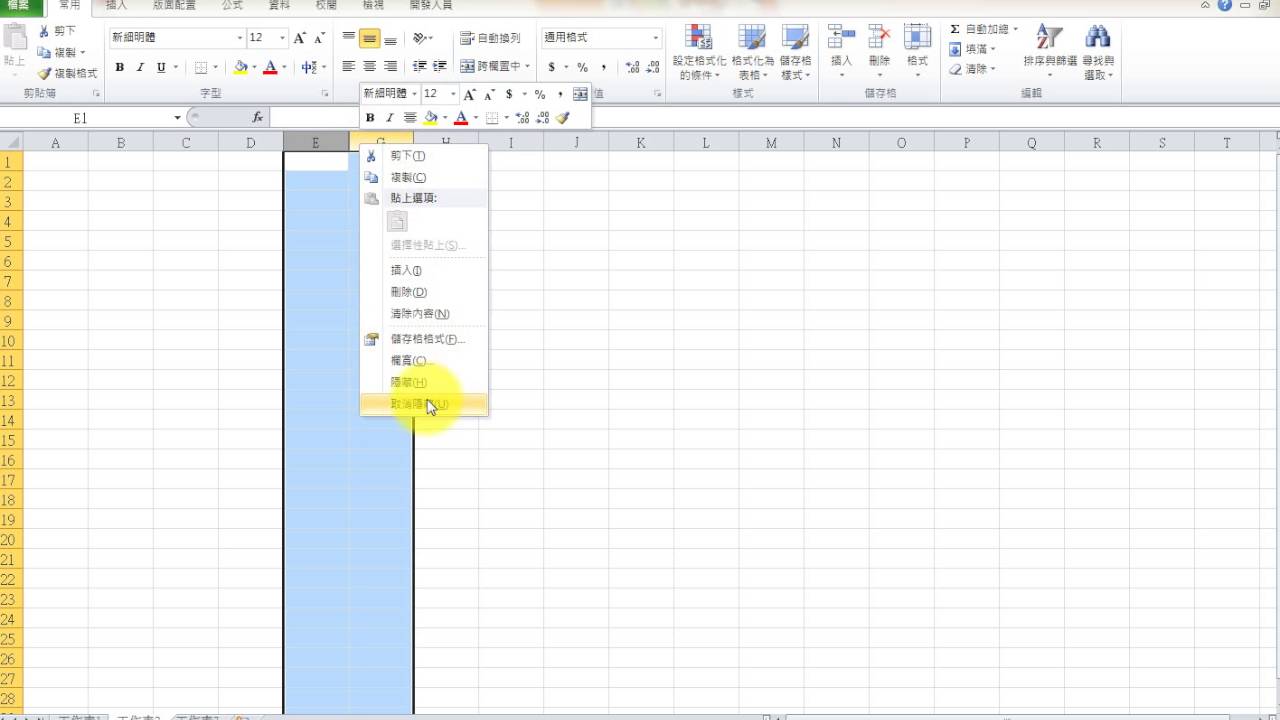1280x720 pixels.
Task: Toggle Bold in the ribbon
Action: (120, 68)
